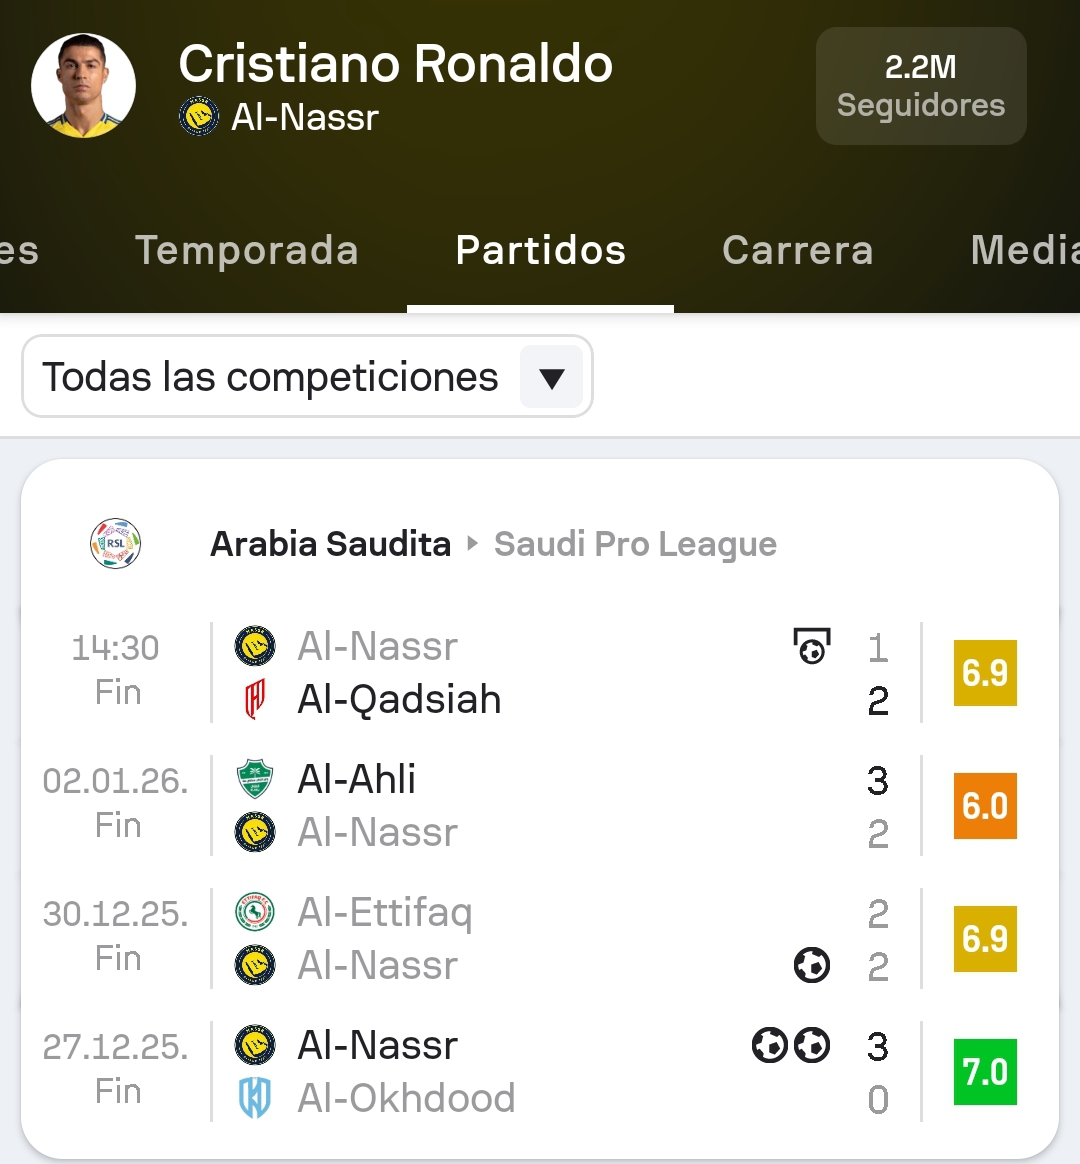1080x1164 pixels.
Task: Click the 2.2M Seguidores button
Action: (x=921, y=86)
